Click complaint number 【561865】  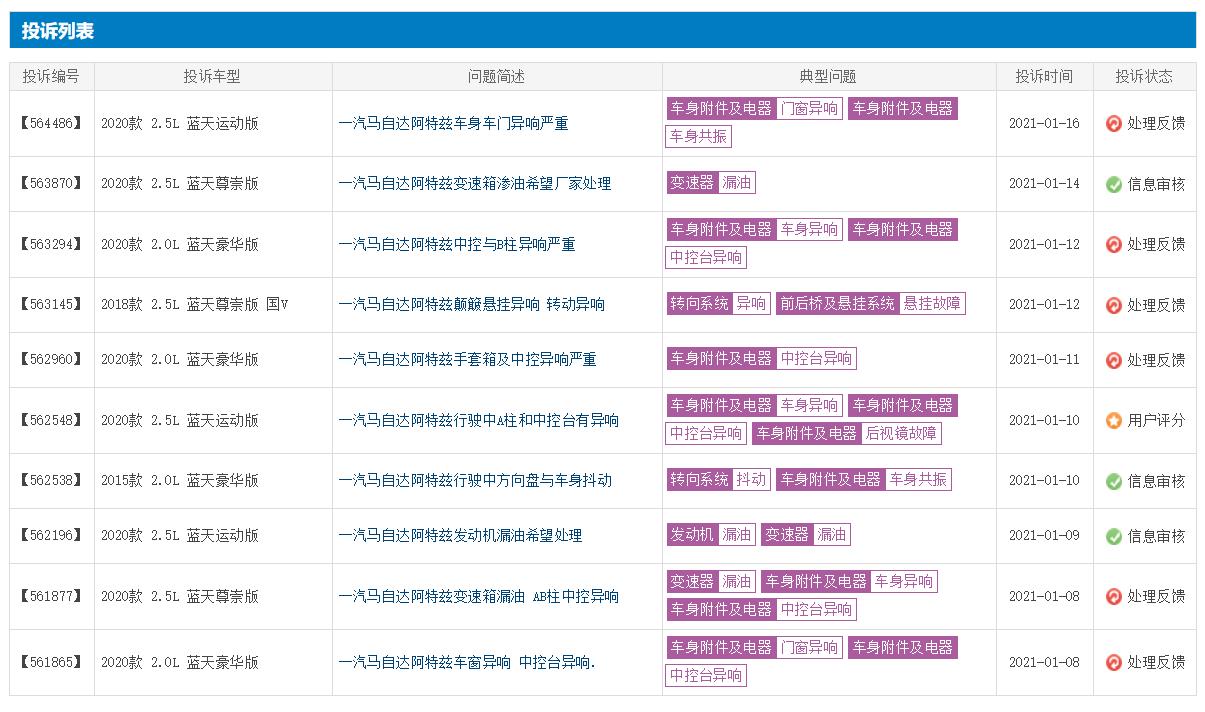(x=51, y=662)
